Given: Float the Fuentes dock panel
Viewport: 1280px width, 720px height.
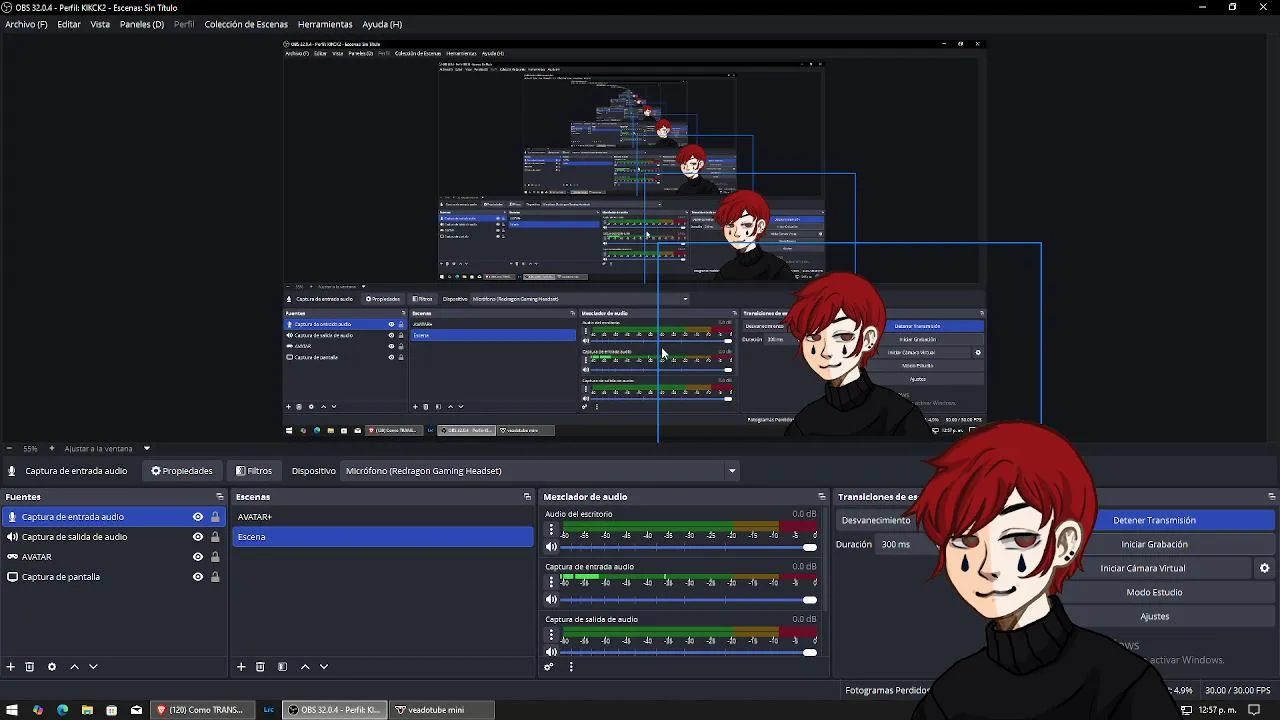Looking at the screenshot, I should click(220, 497).
